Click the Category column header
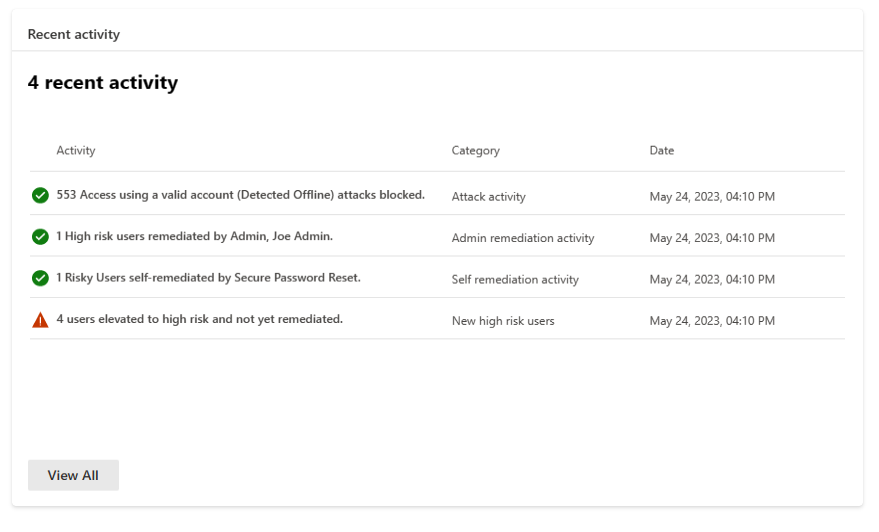This screenshot has height=532, width=879. pos(475,151)
